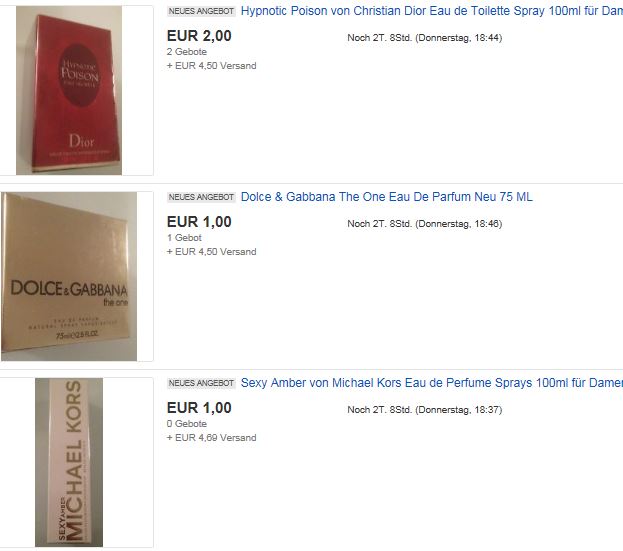The height and width of the screenshot is (551, 623).
Task: Click the 2 Gebote bid count
Action: [187, 52]
